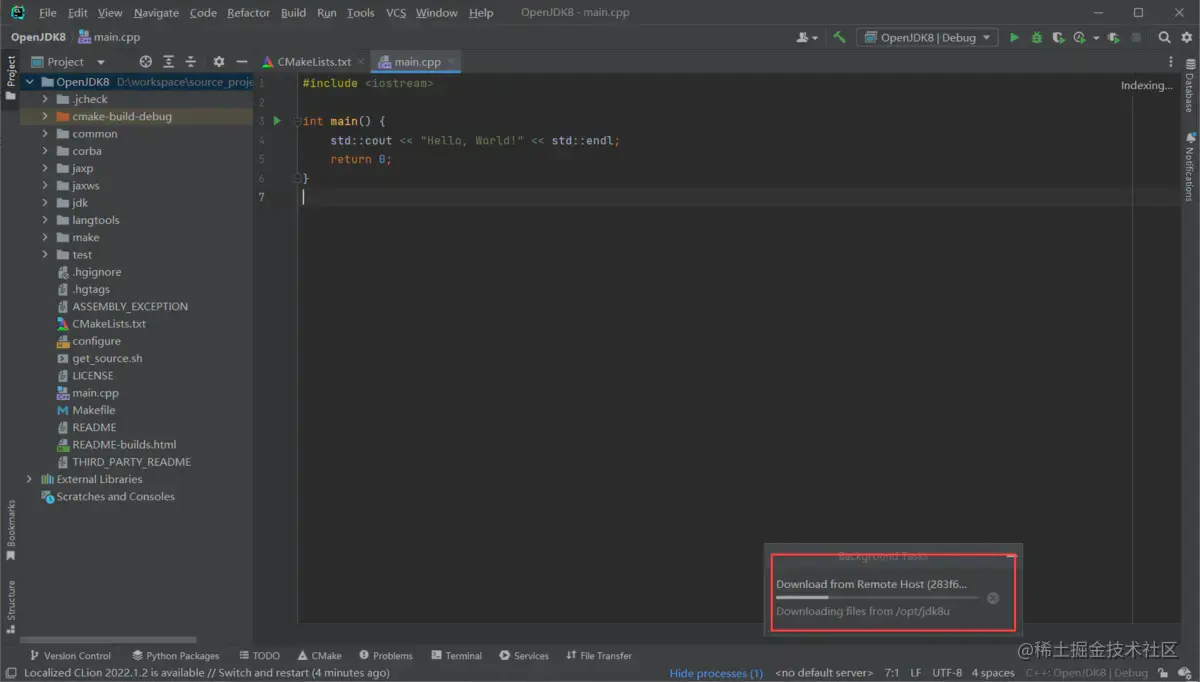The width and height of the screenshot is (1200, 682).
Task: Open the Problems tool window
Action: pos(385,656)
